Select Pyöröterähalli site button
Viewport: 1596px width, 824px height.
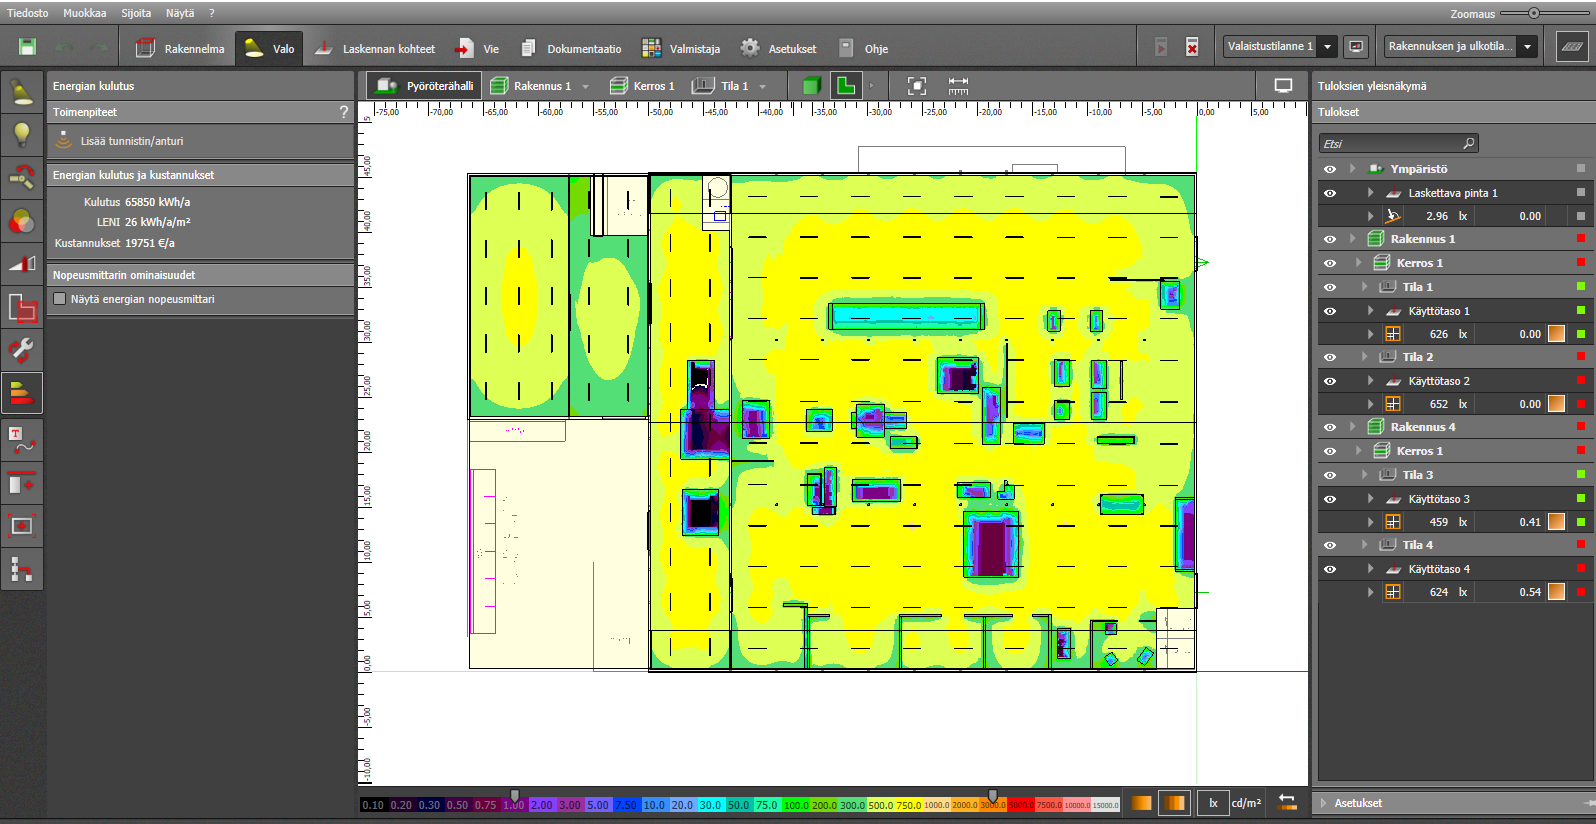424,86
